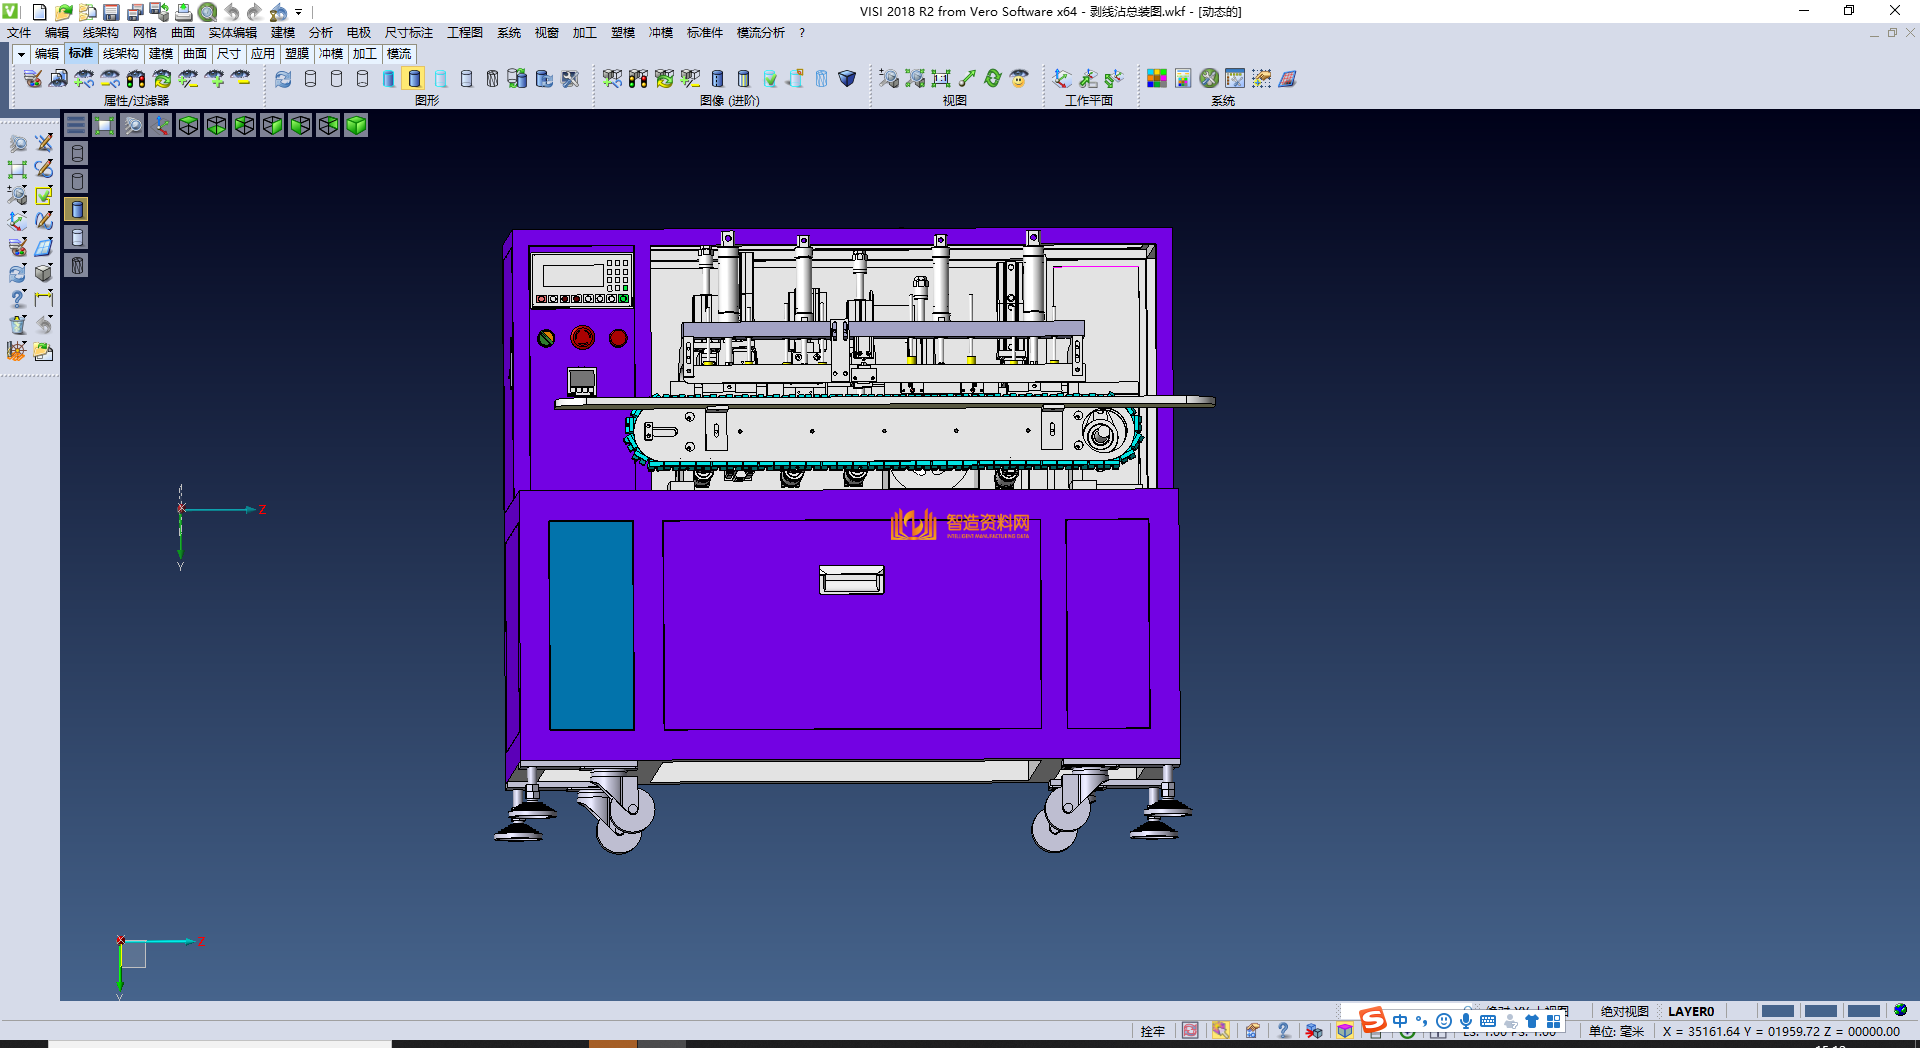
Task: Click the 绝对视图 status bar button
Action: tap(1624, 1011)
